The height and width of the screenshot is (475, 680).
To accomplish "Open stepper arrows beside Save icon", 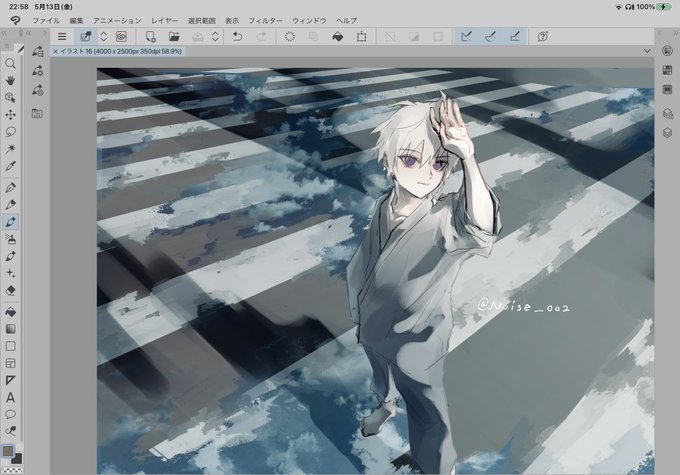I will [x=215, y=37].
